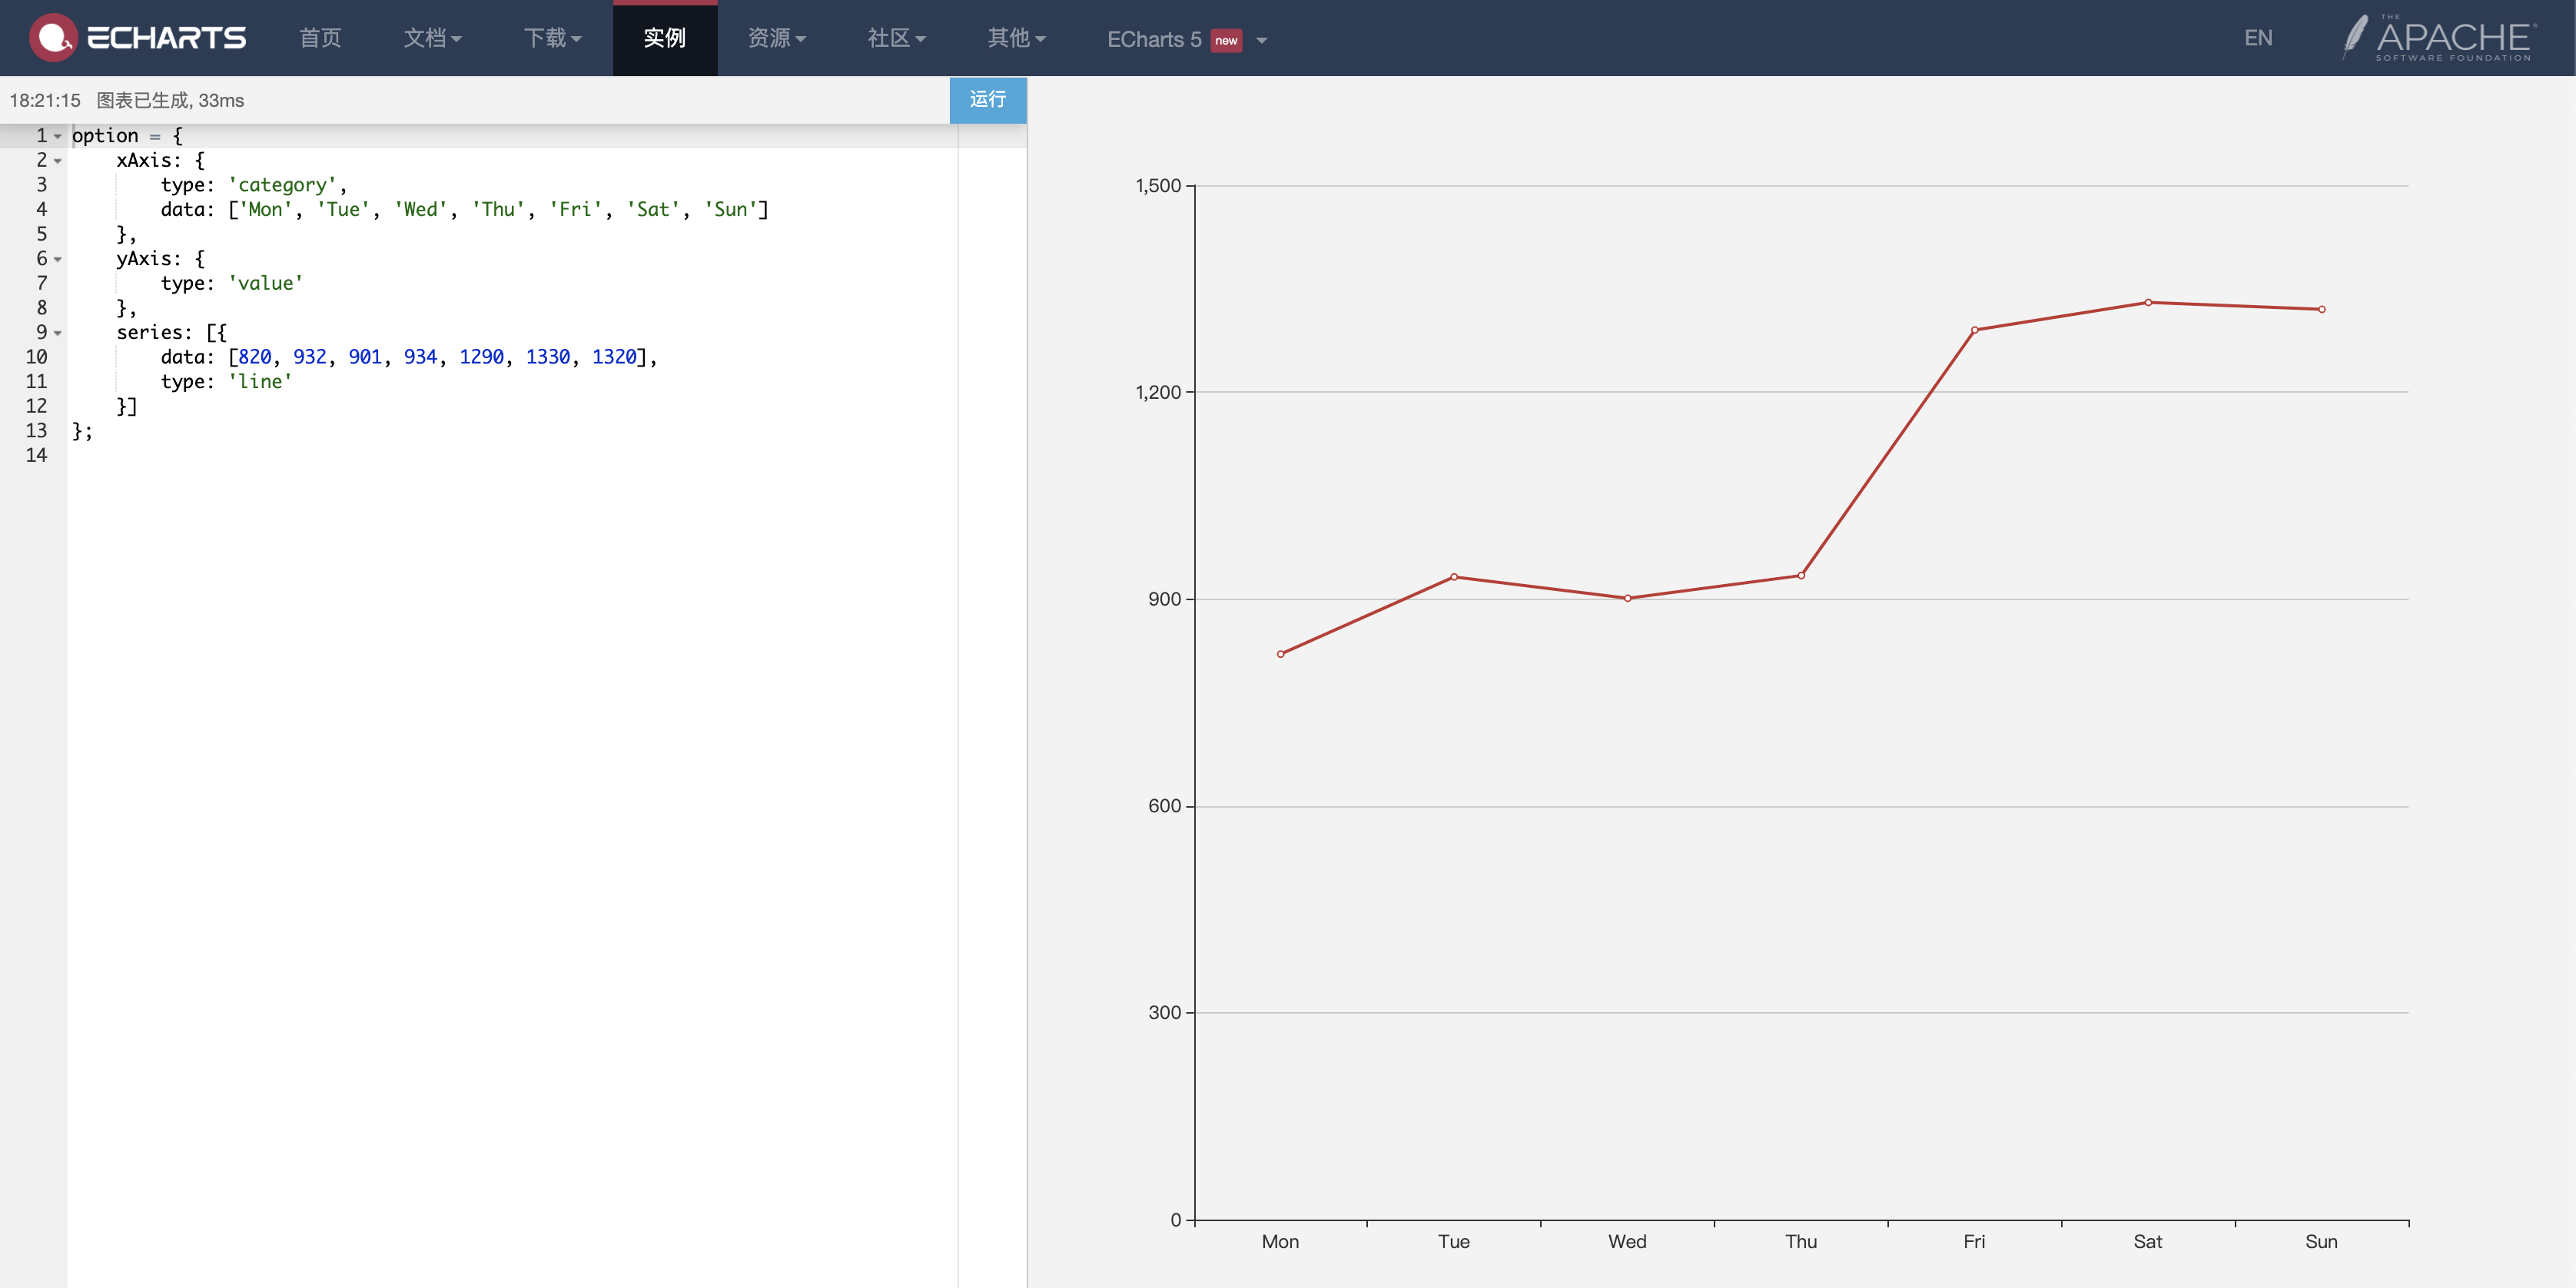This screenshot has width=2576, height=1288.
Task: Open the 文档 dropdown menu
Action: pos(432,38)
